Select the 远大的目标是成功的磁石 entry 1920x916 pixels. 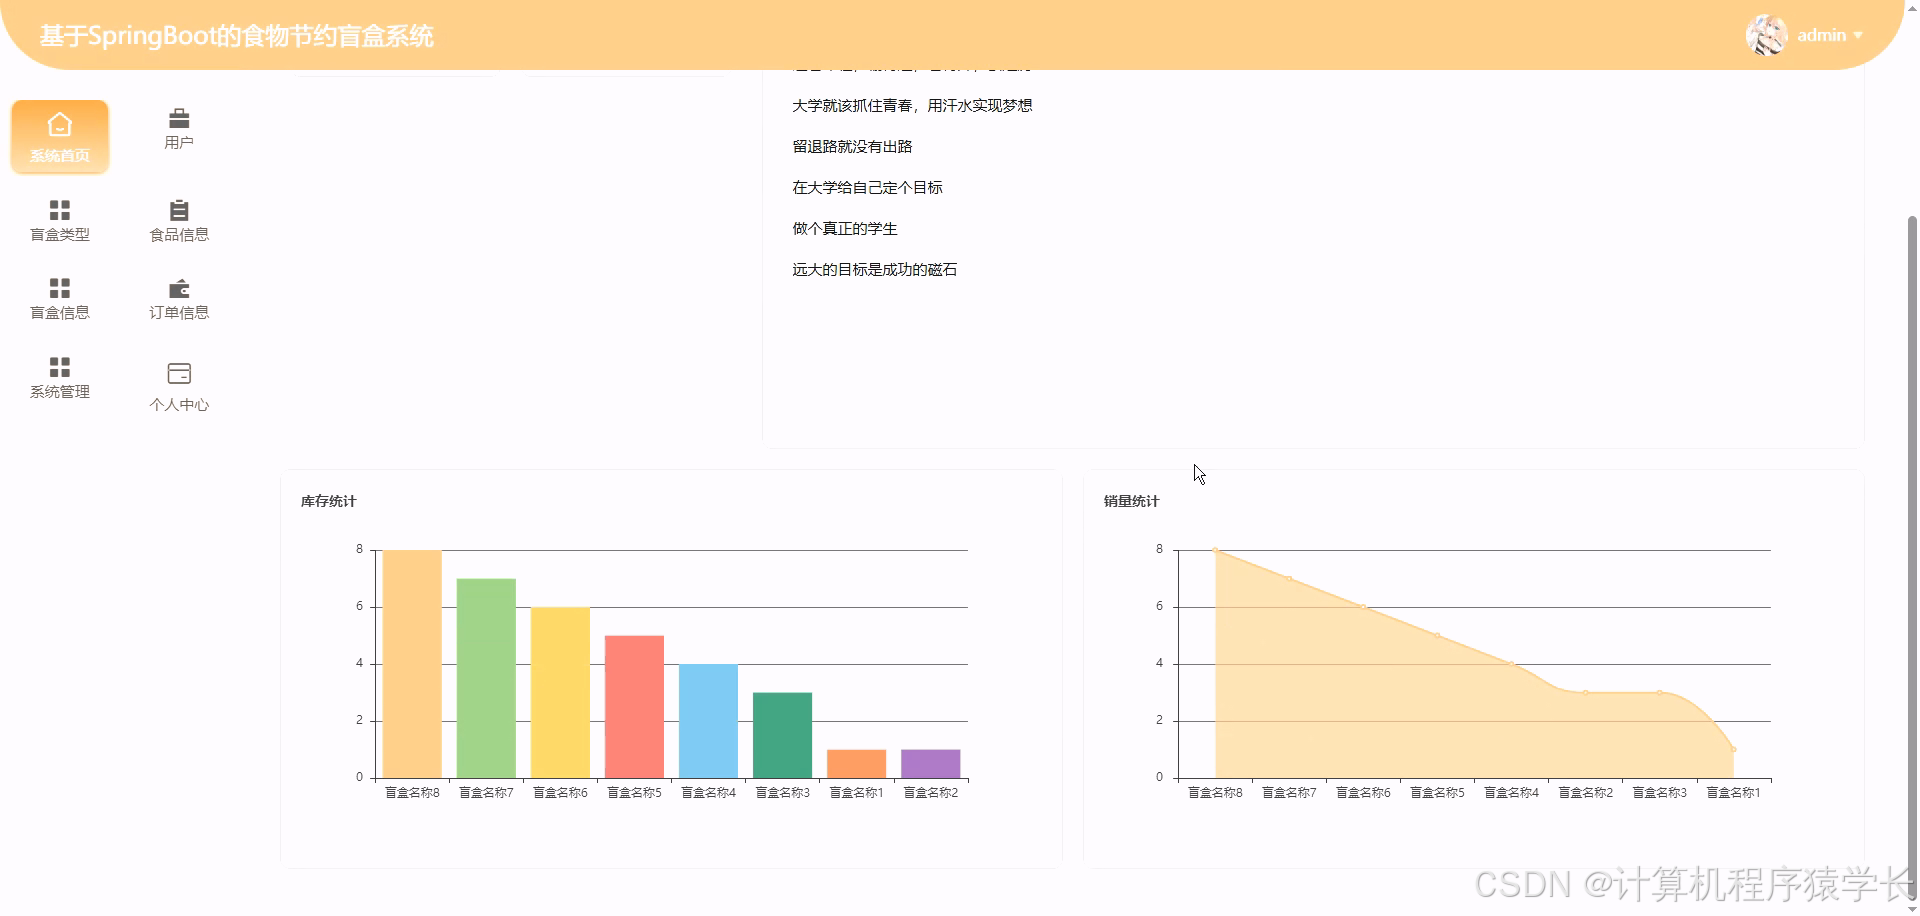tap(874, 269)
